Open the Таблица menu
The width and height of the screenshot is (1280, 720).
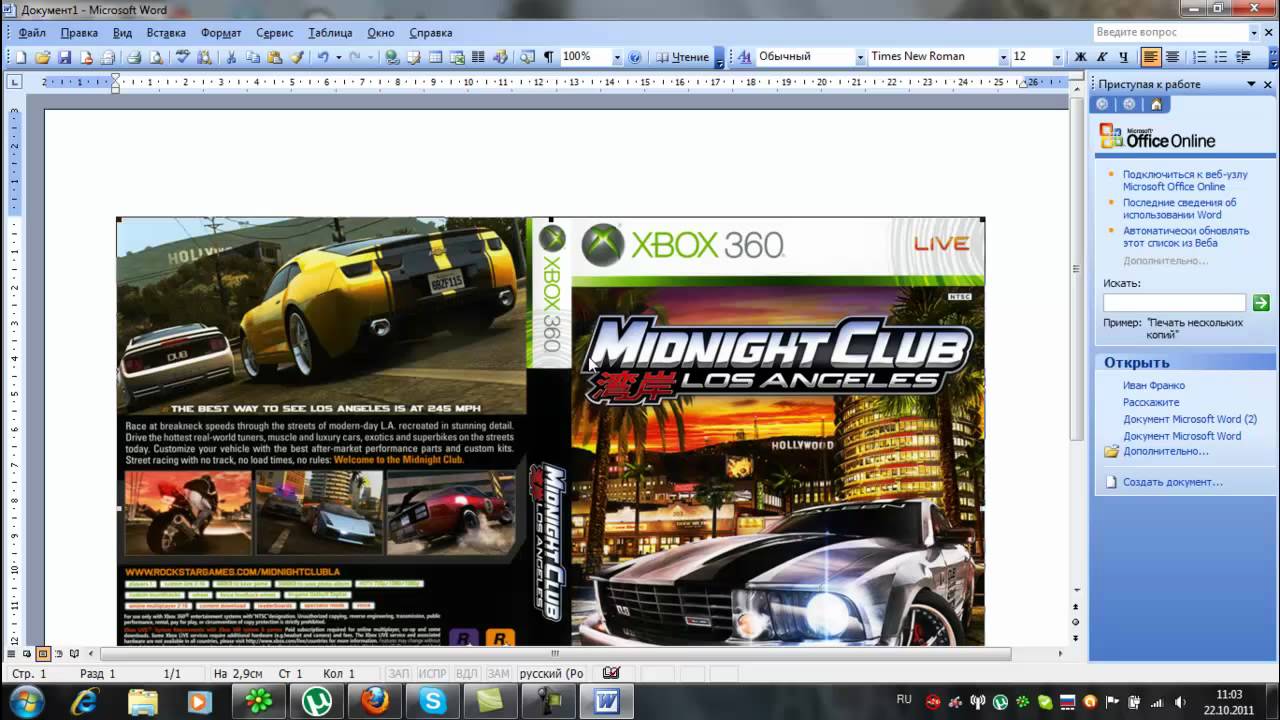tap(330, 33)
